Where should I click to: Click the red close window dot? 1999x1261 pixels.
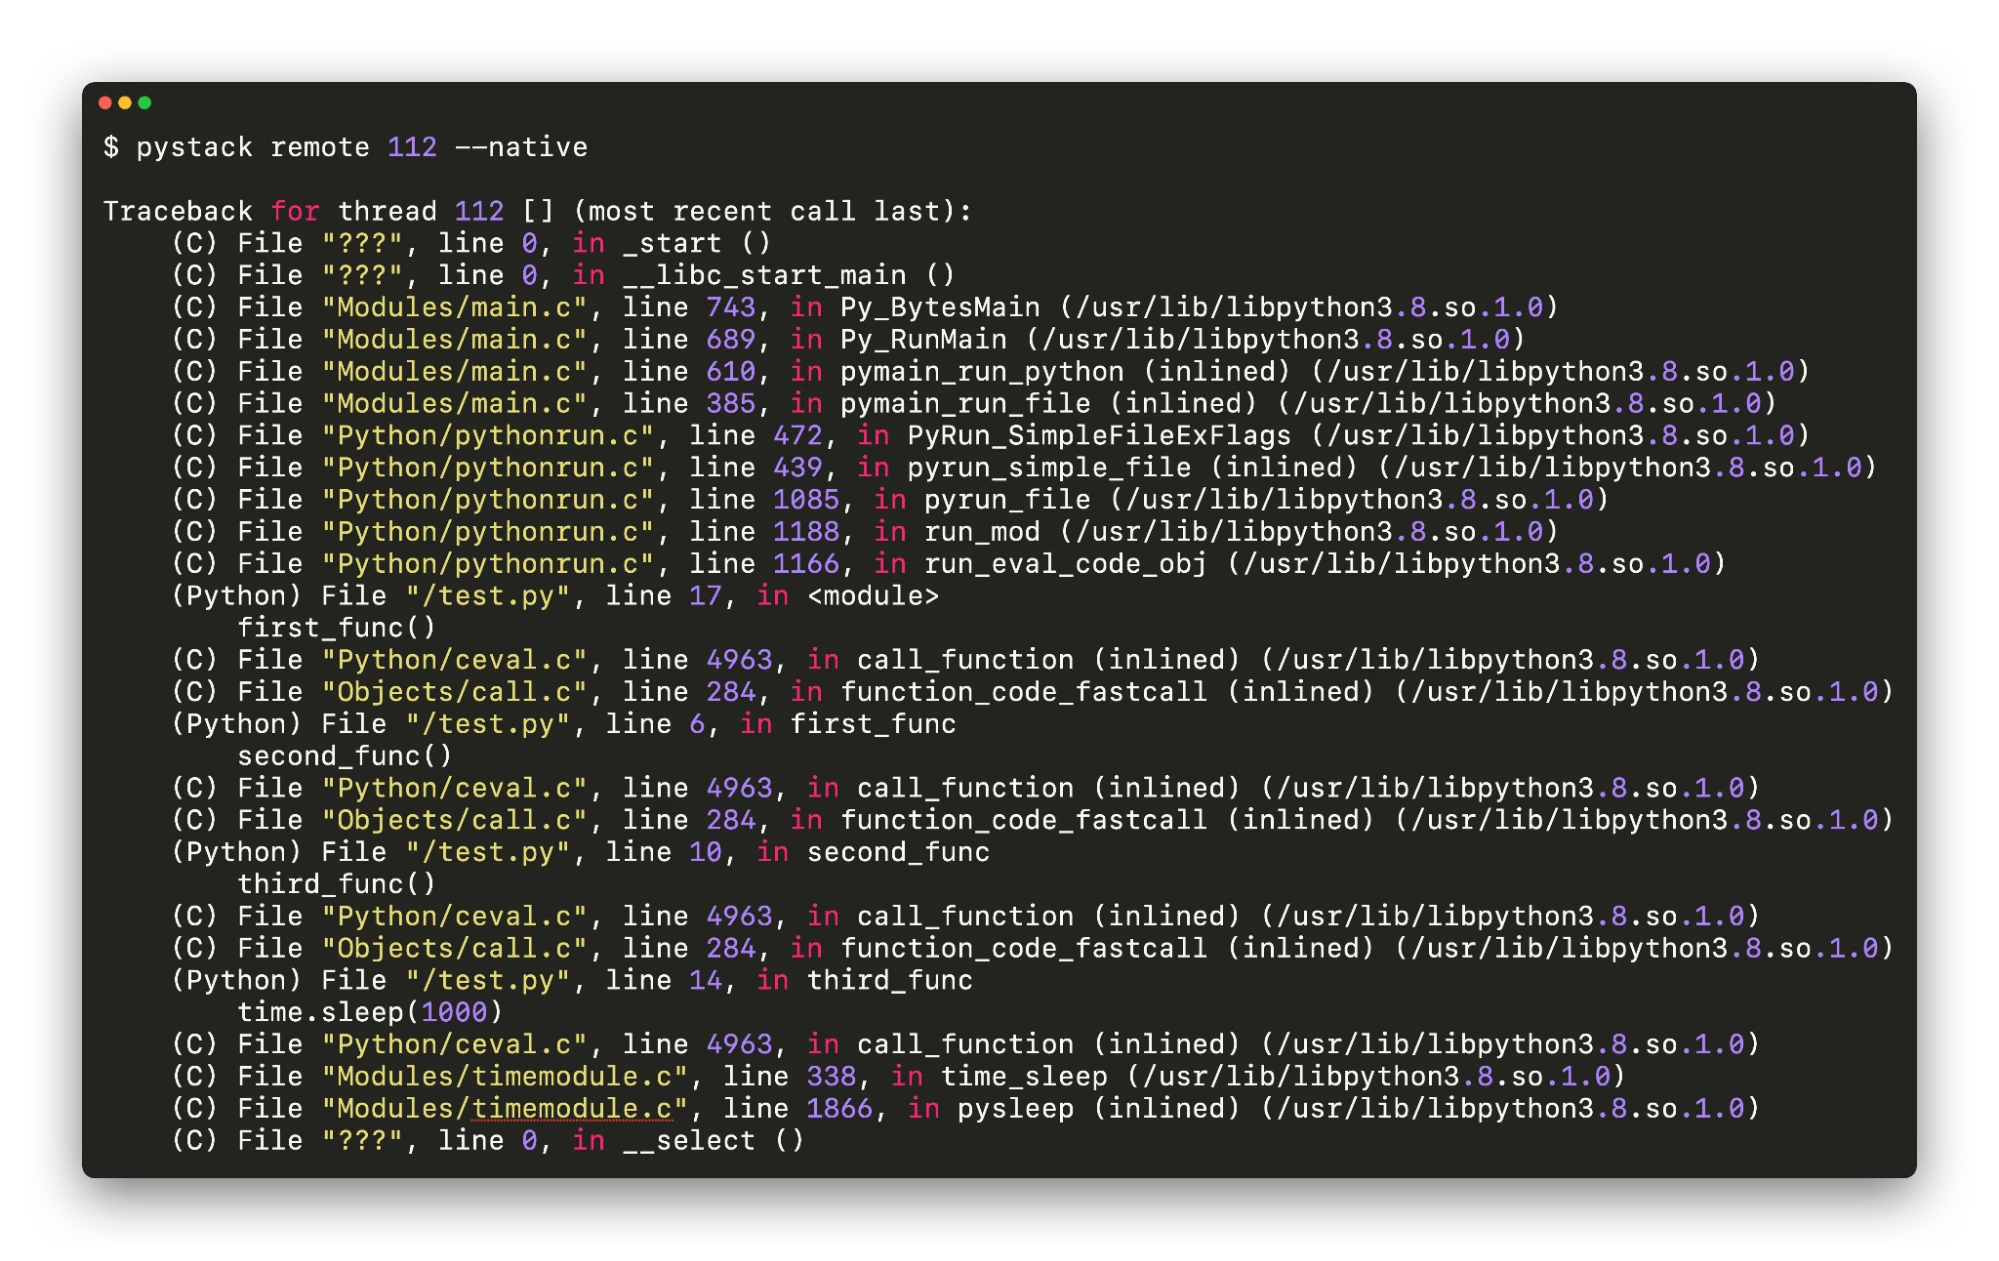pos(105,103)
